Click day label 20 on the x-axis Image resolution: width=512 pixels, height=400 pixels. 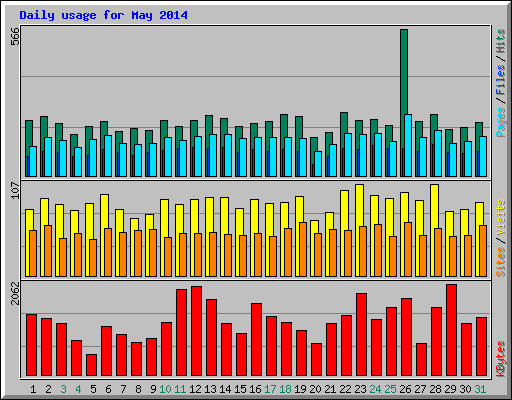315,389
